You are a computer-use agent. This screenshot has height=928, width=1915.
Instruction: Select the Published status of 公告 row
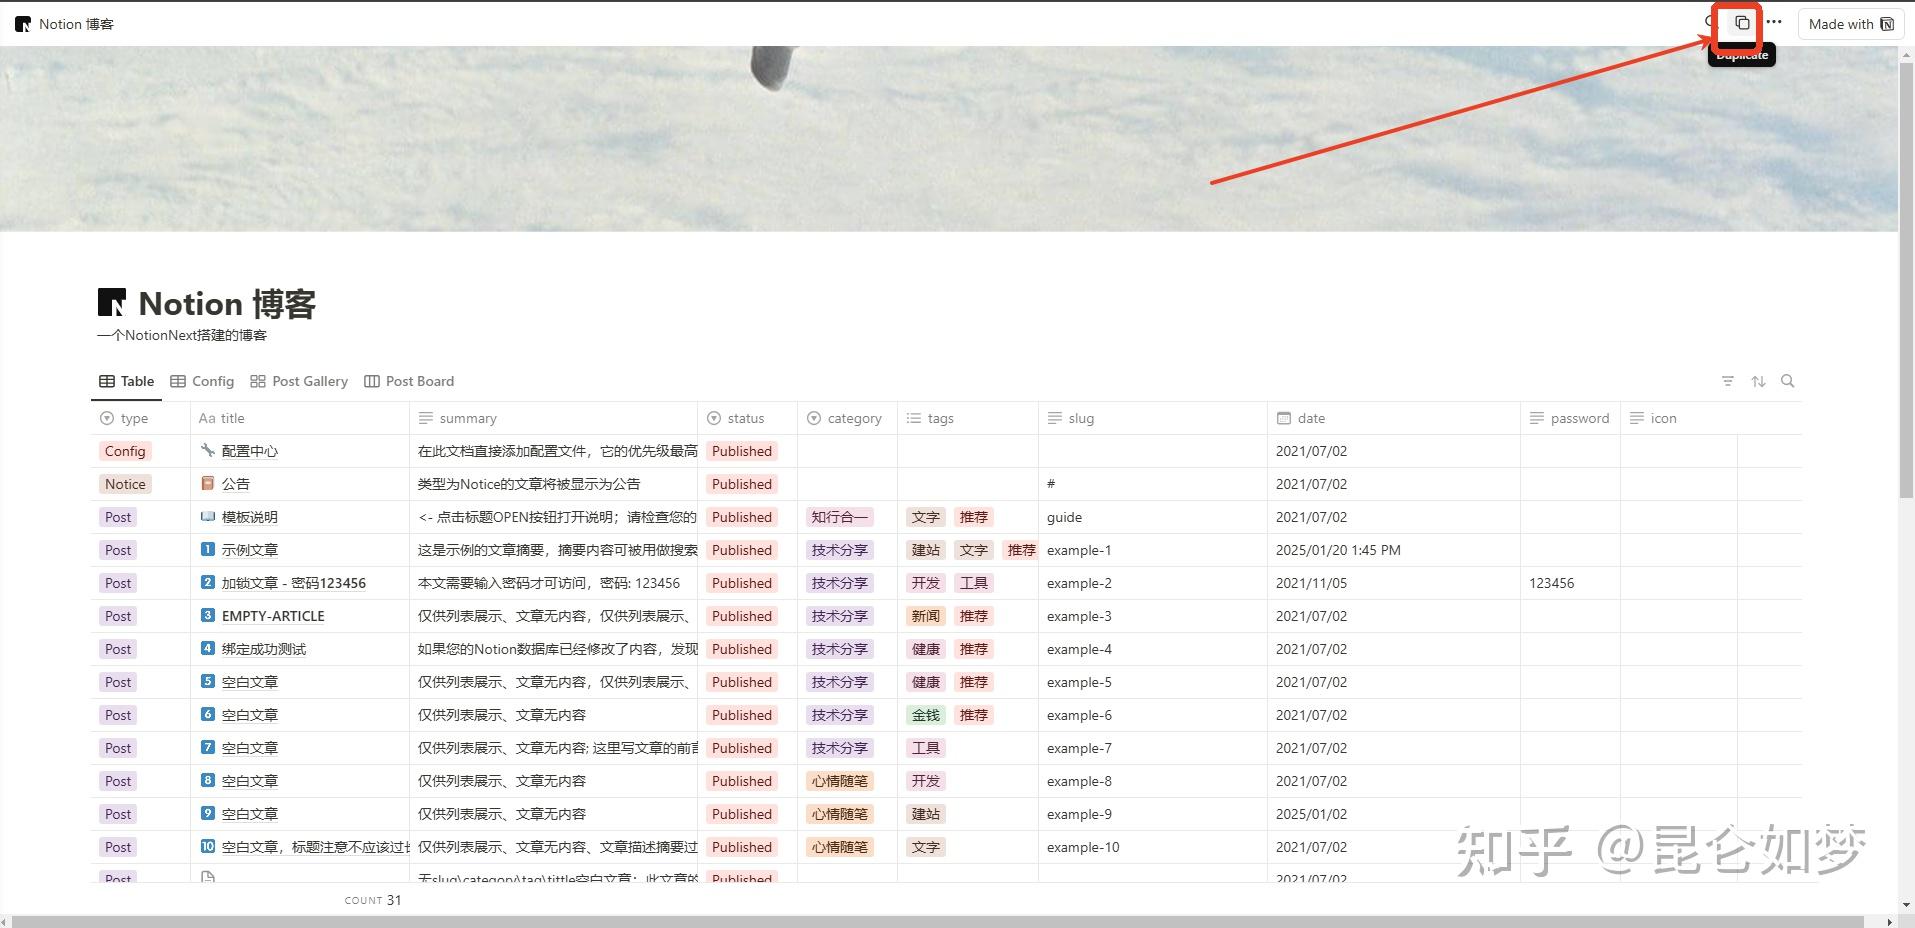coord(740,484)
